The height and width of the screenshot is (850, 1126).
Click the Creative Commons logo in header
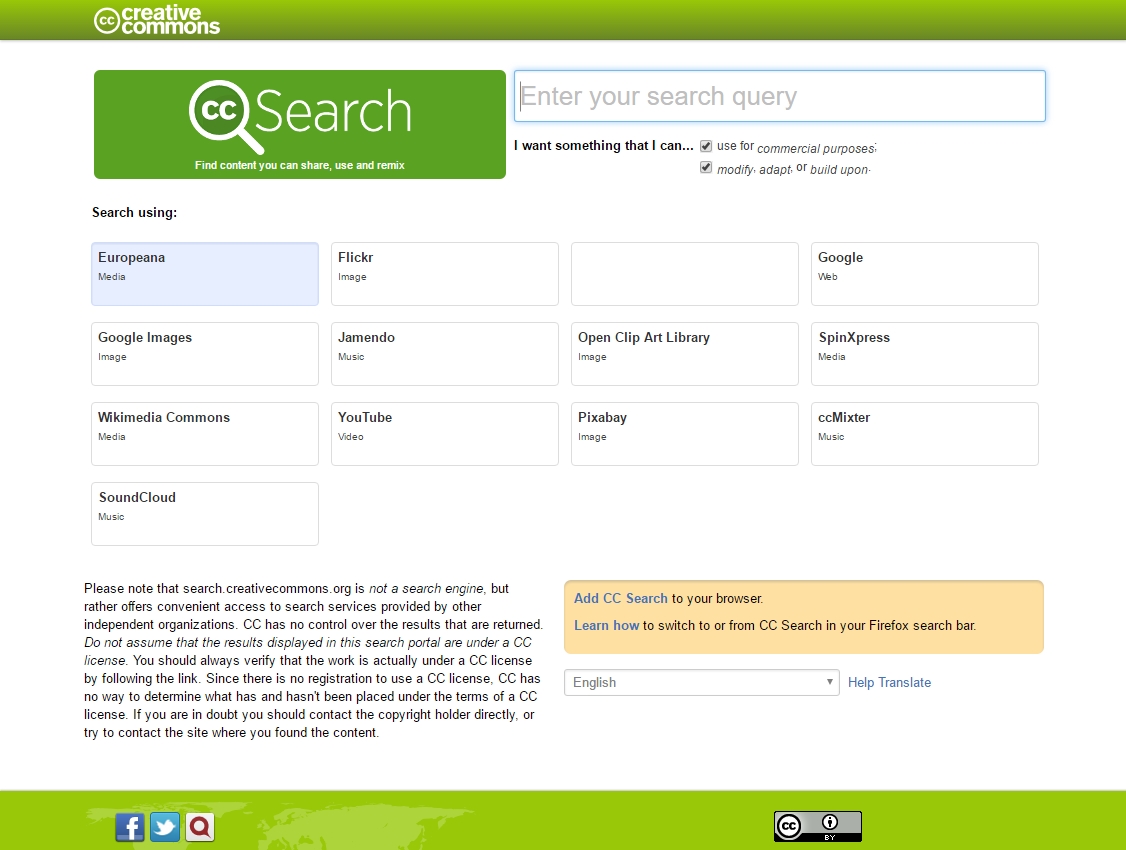click(x=157, y=20)
